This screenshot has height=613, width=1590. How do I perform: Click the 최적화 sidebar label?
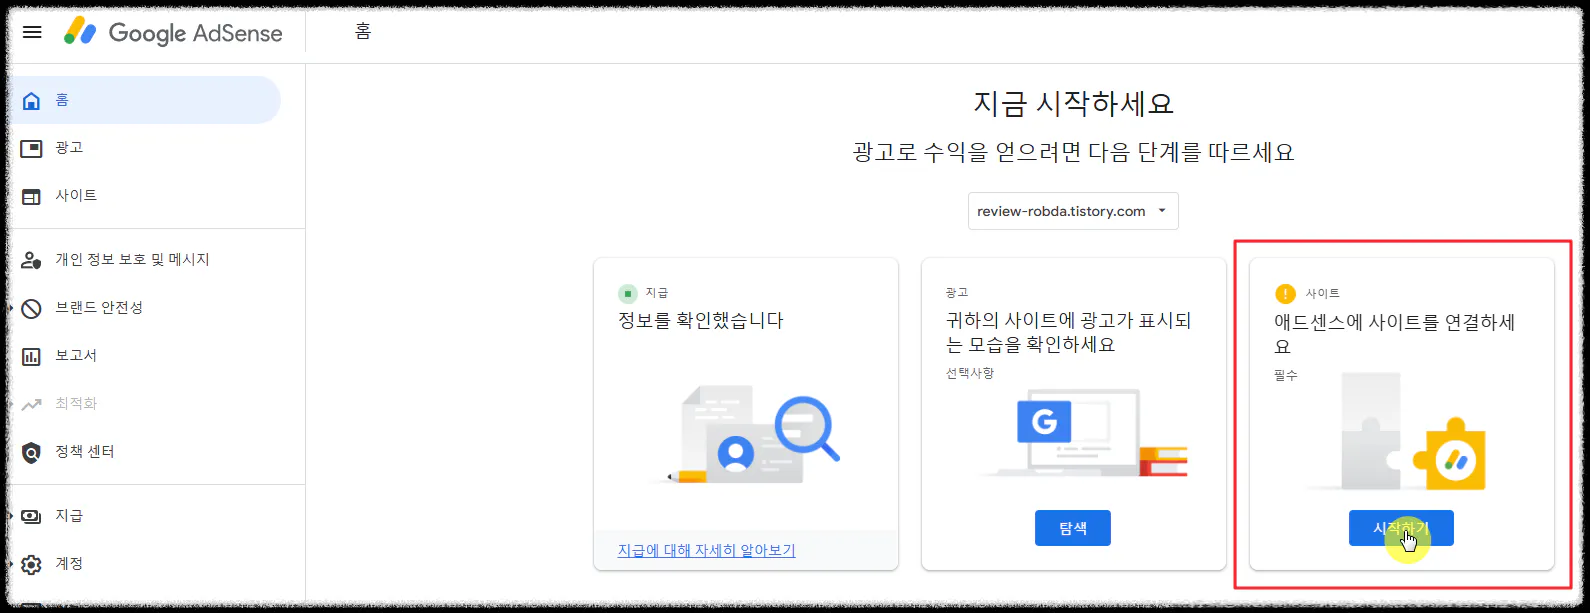tap(76, 404)
